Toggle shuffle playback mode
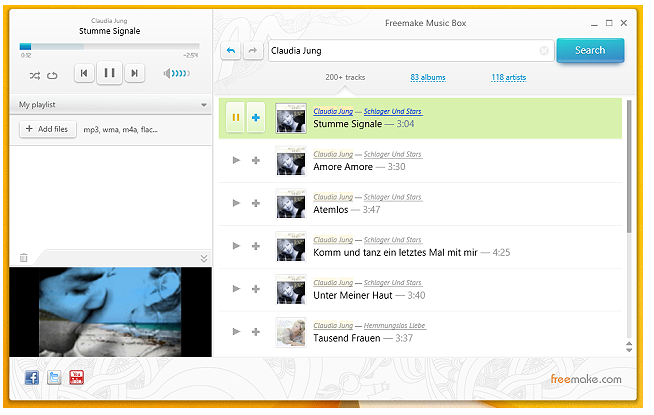Viewport: 654px width, 415px height. [35, 75]
